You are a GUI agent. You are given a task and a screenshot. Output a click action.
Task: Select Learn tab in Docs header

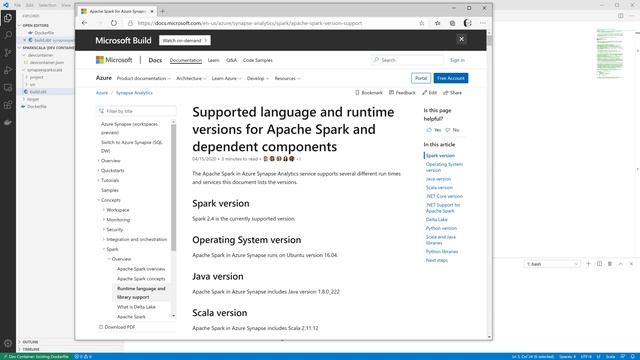click(x=213, y=60)
